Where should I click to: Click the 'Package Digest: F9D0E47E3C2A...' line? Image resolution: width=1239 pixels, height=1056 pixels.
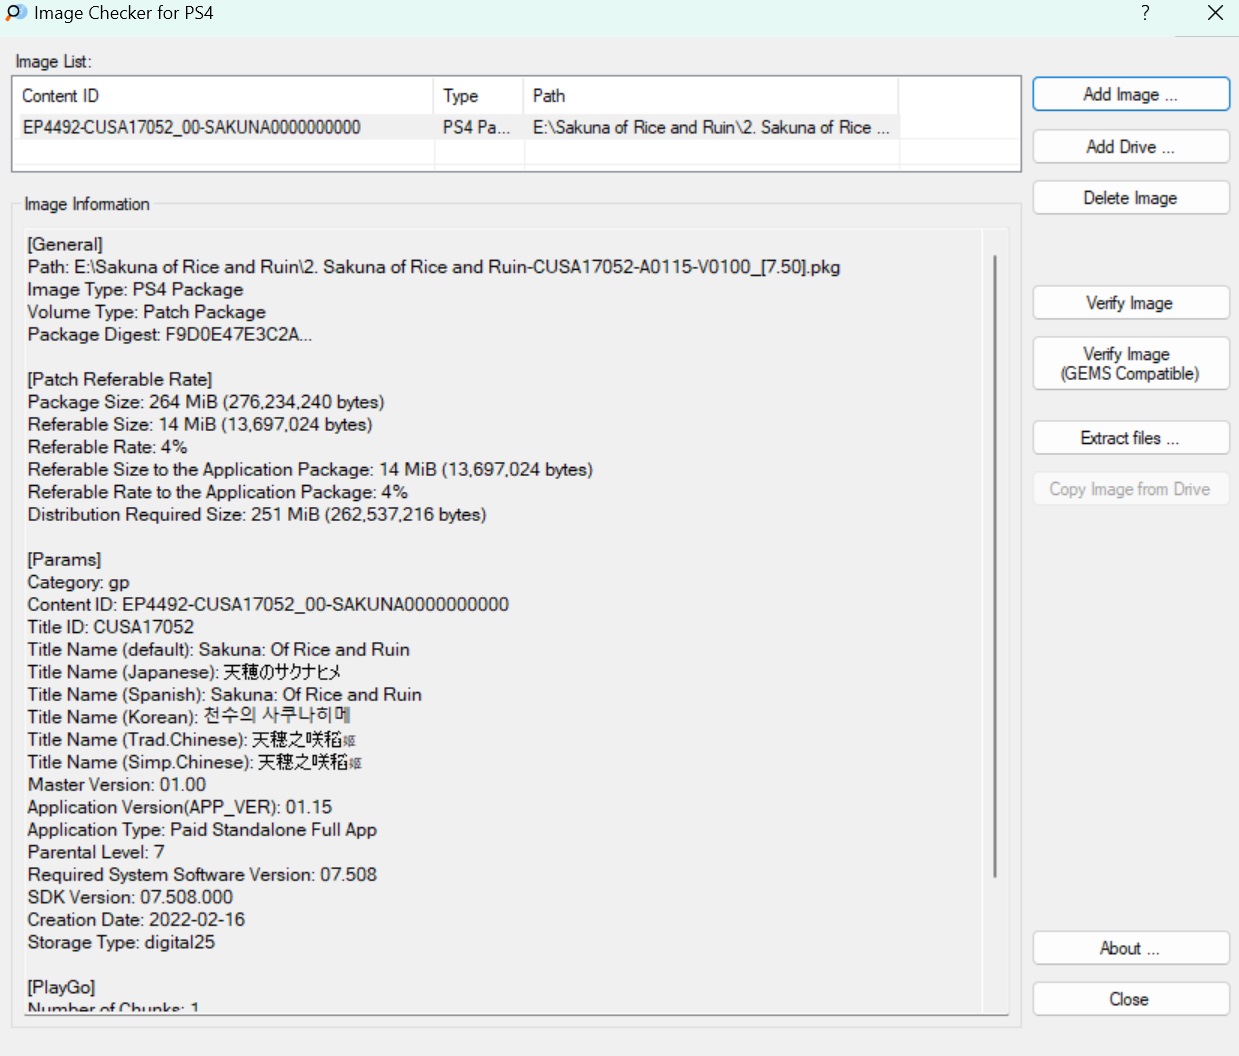[170, 334]
